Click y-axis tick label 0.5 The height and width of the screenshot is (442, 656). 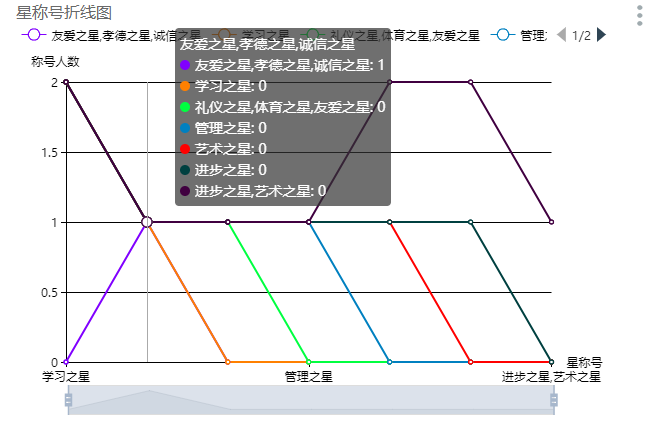49,293
